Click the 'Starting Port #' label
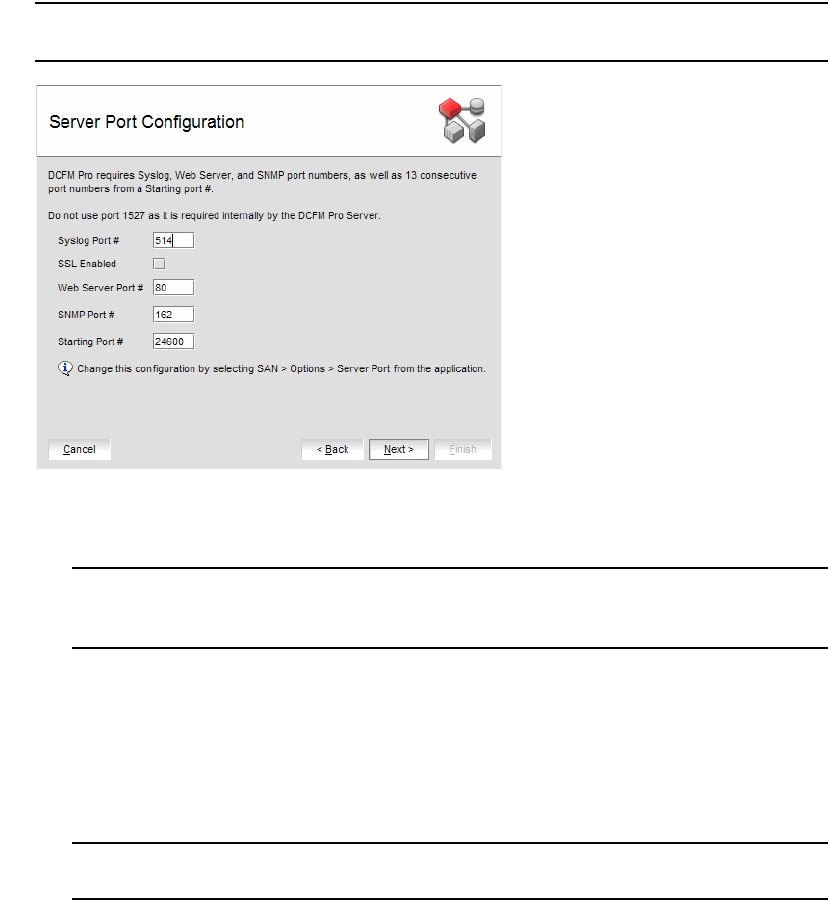 click(90, 342)
